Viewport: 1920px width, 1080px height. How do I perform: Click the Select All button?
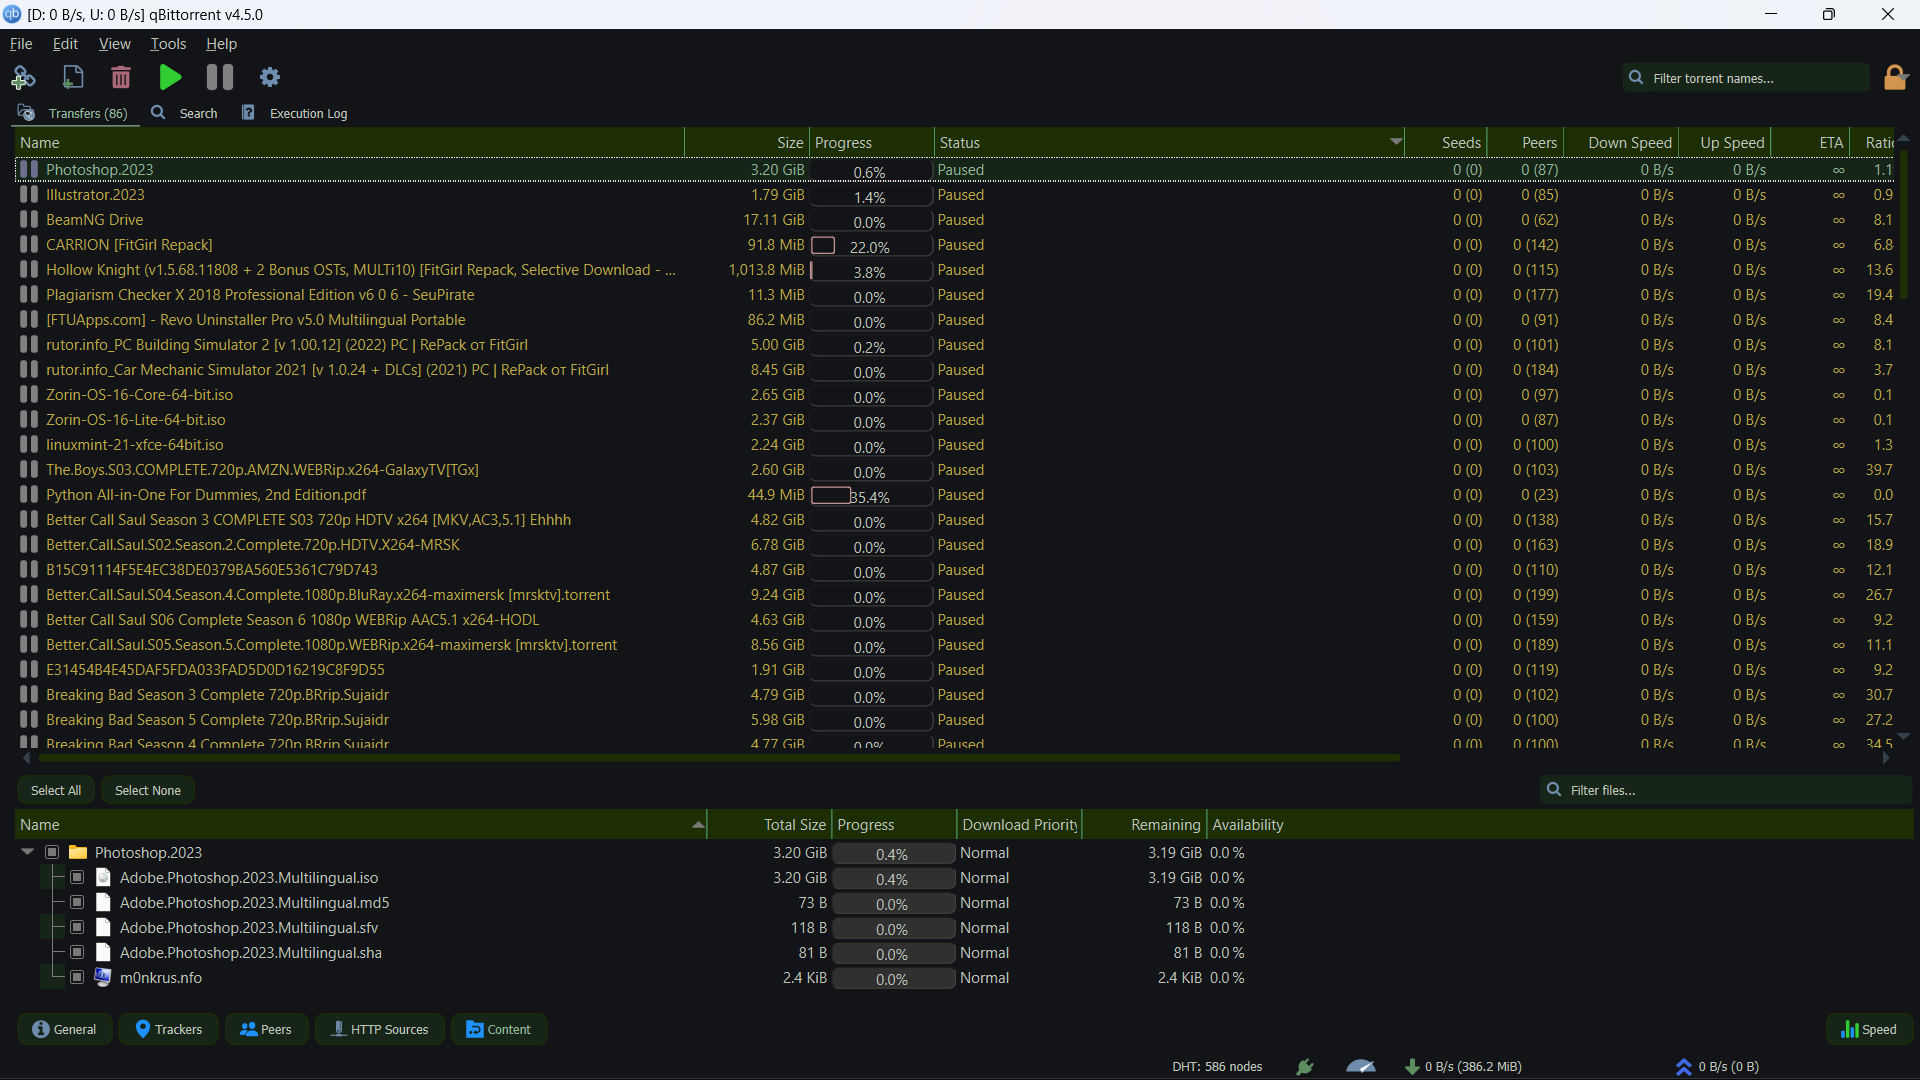point(56,790)
